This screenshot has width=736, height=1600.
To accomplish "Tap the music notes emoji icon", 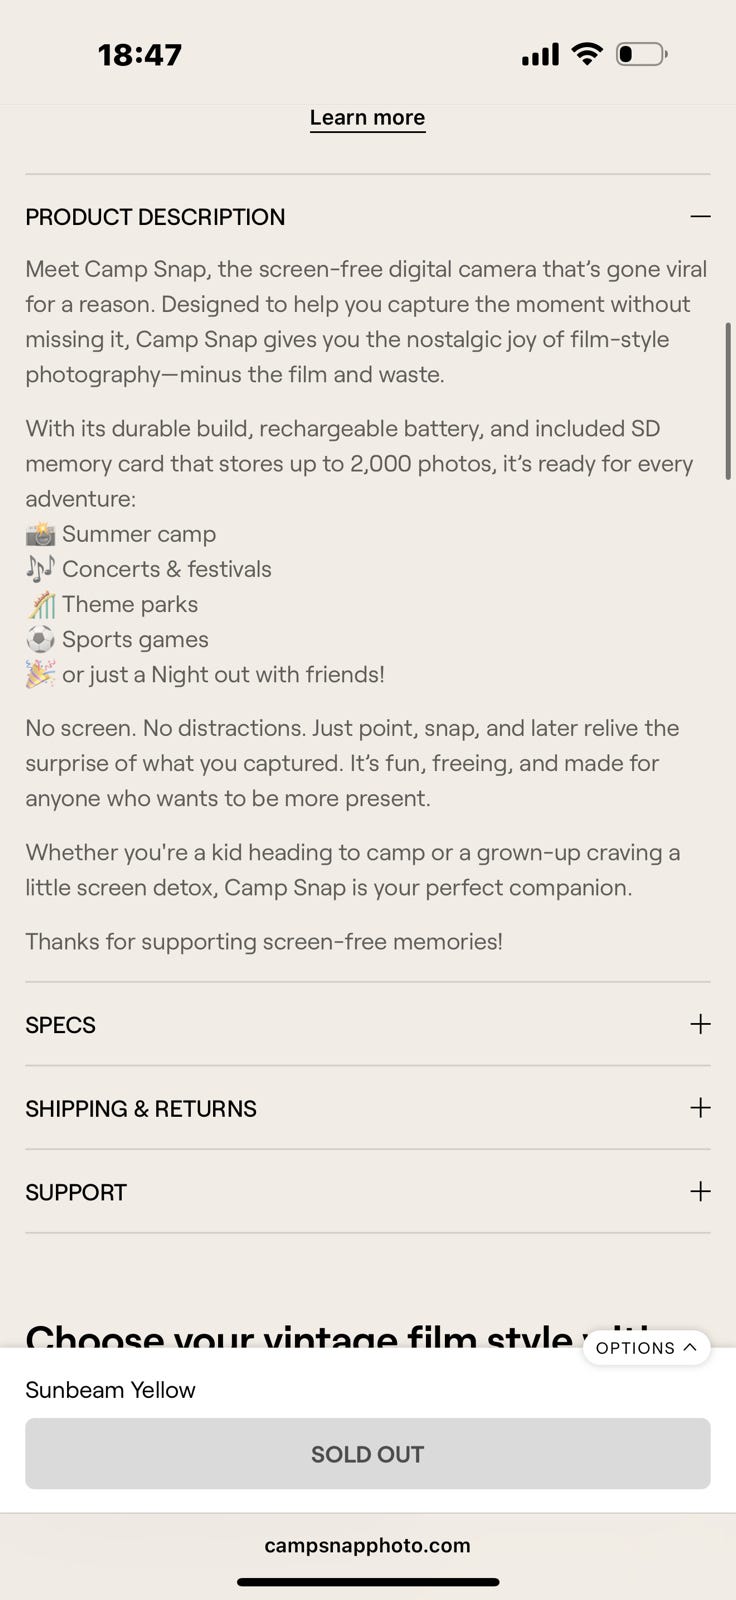I will pyautogui.click(x=40, y=569).
